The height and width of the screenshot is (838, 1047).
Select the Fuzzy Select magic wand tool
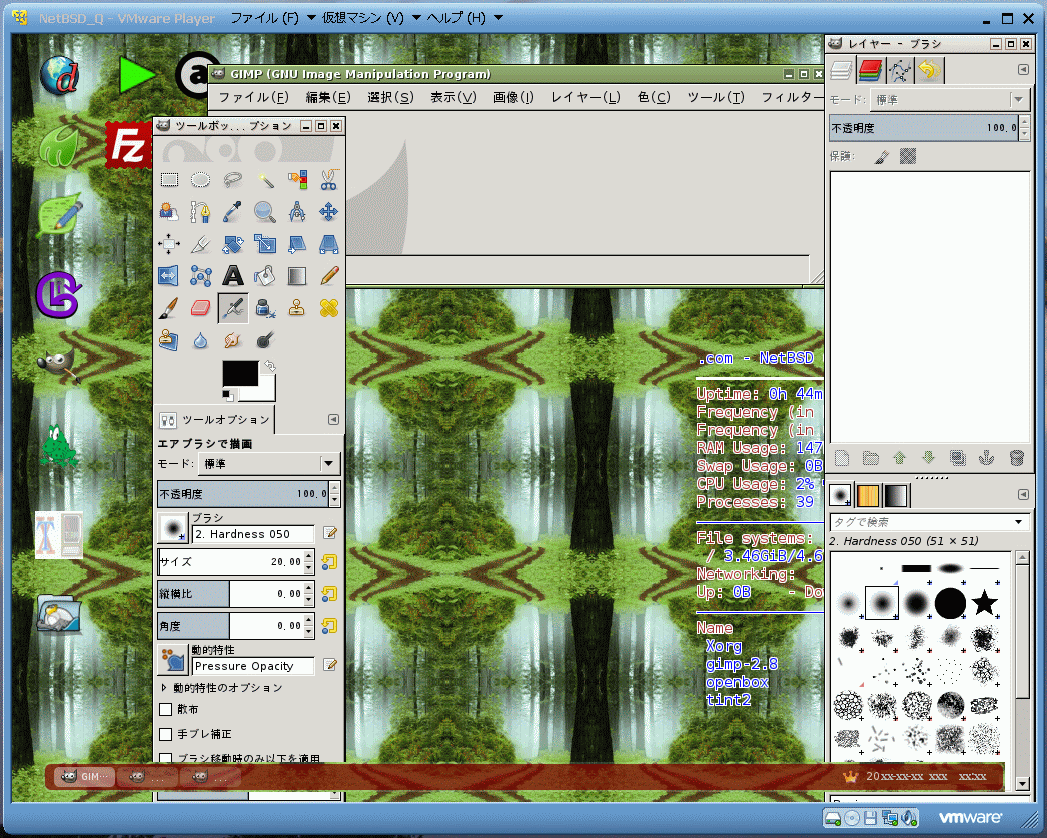click(265, 180)
